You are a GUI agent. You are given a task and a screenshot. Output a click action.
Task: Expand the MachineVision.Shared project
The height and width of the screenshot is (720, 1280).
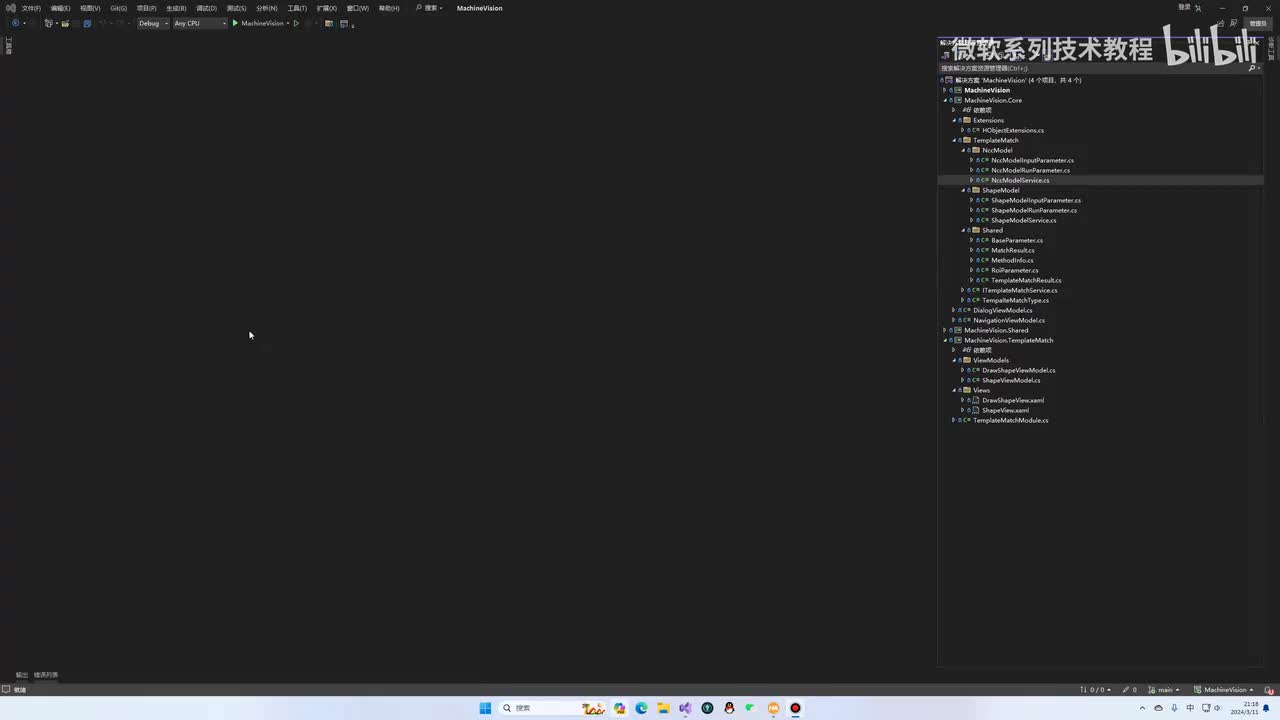[x=945, y=330]
